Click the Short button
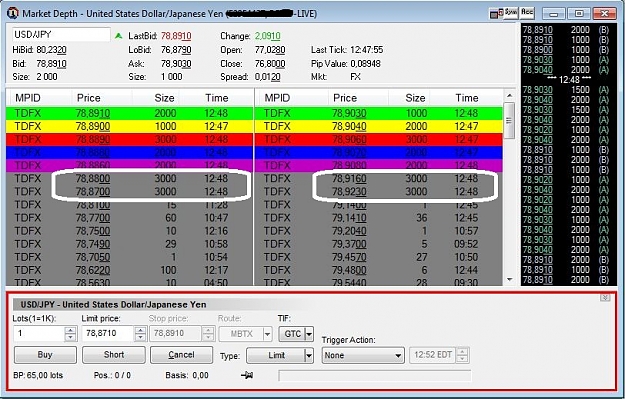The image size is (625, 399). pyautogui.click(x=114, y=355)
